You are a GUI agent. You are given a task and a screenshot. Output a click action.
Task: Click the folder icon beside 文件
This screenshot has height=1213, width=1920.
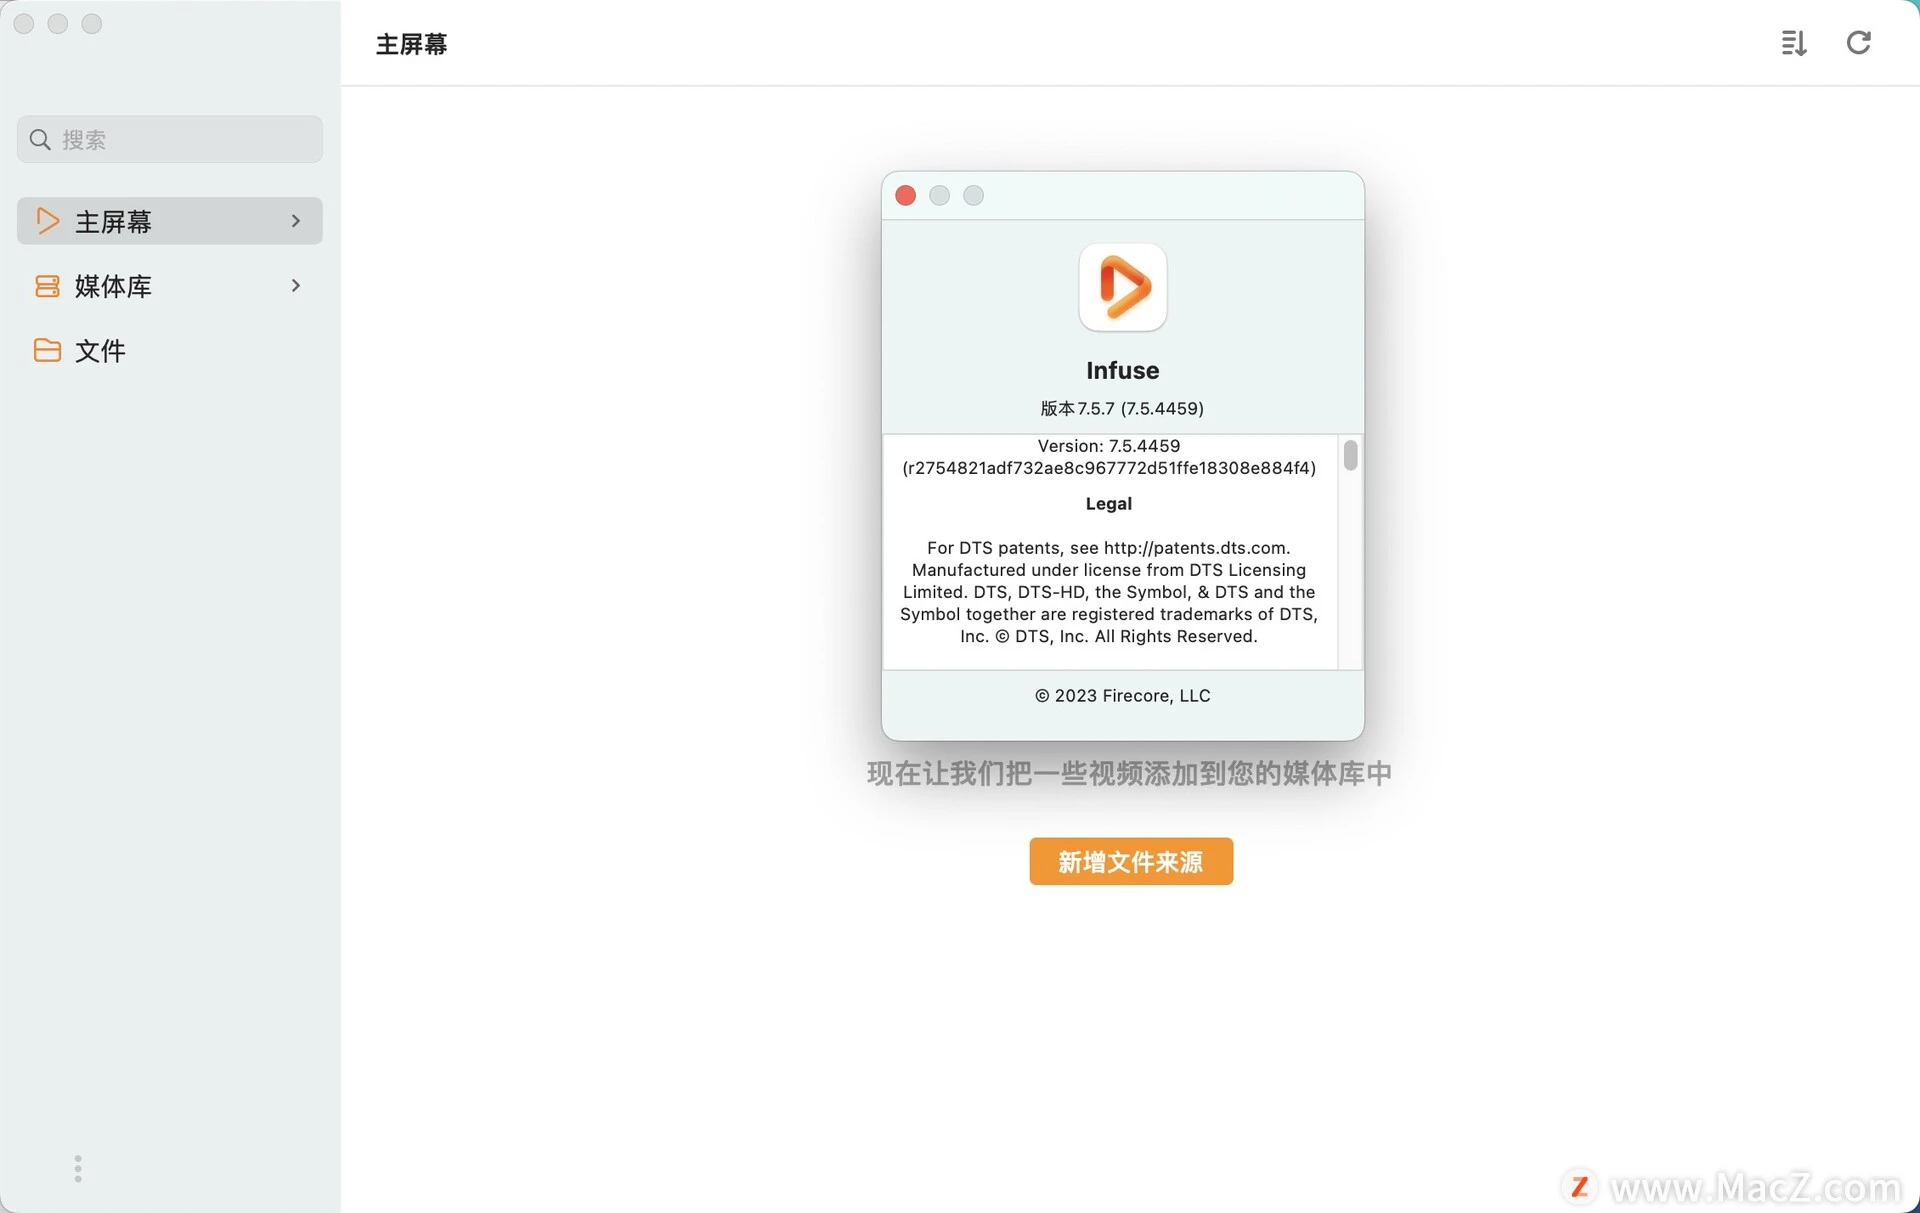click(x=47, y=350)
